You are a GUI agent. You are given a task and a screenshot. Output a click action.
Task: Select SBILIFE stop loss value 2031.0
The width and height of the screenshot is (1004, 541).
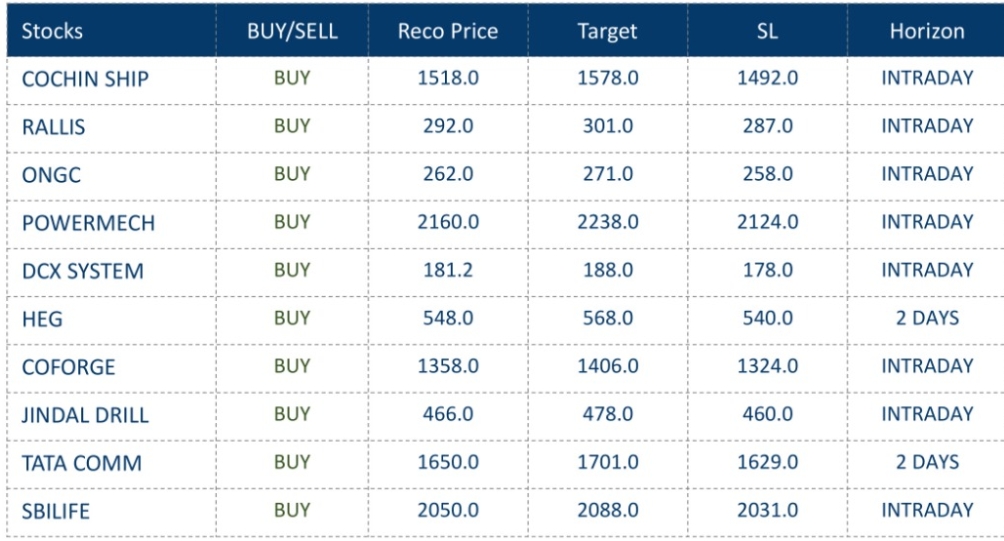[x=767, y=509]
